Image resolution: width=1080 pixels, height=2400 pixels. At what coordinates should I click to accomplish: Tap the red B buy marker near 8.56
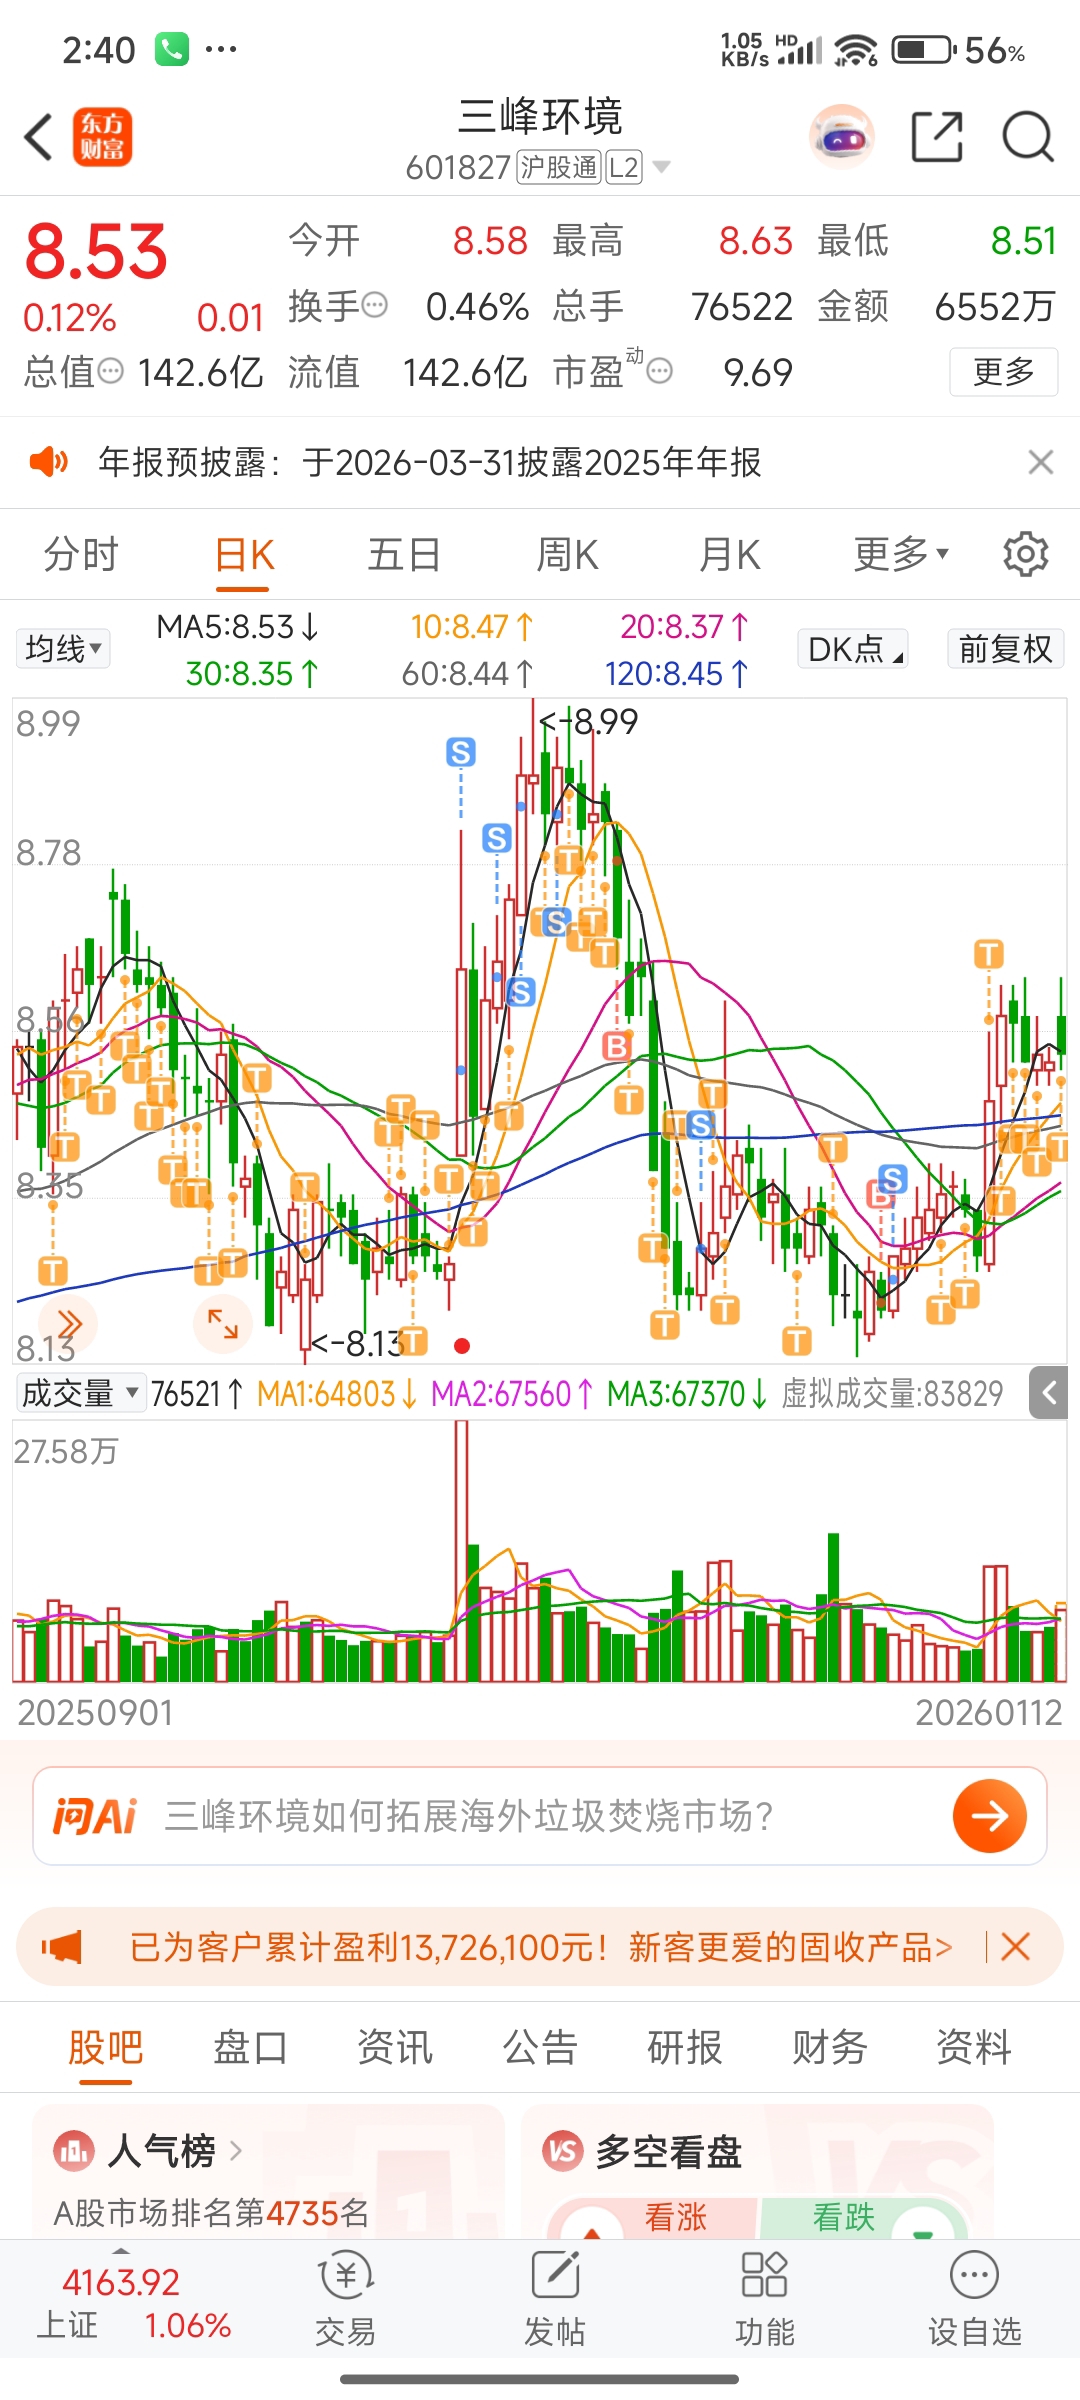[617, 1046]
